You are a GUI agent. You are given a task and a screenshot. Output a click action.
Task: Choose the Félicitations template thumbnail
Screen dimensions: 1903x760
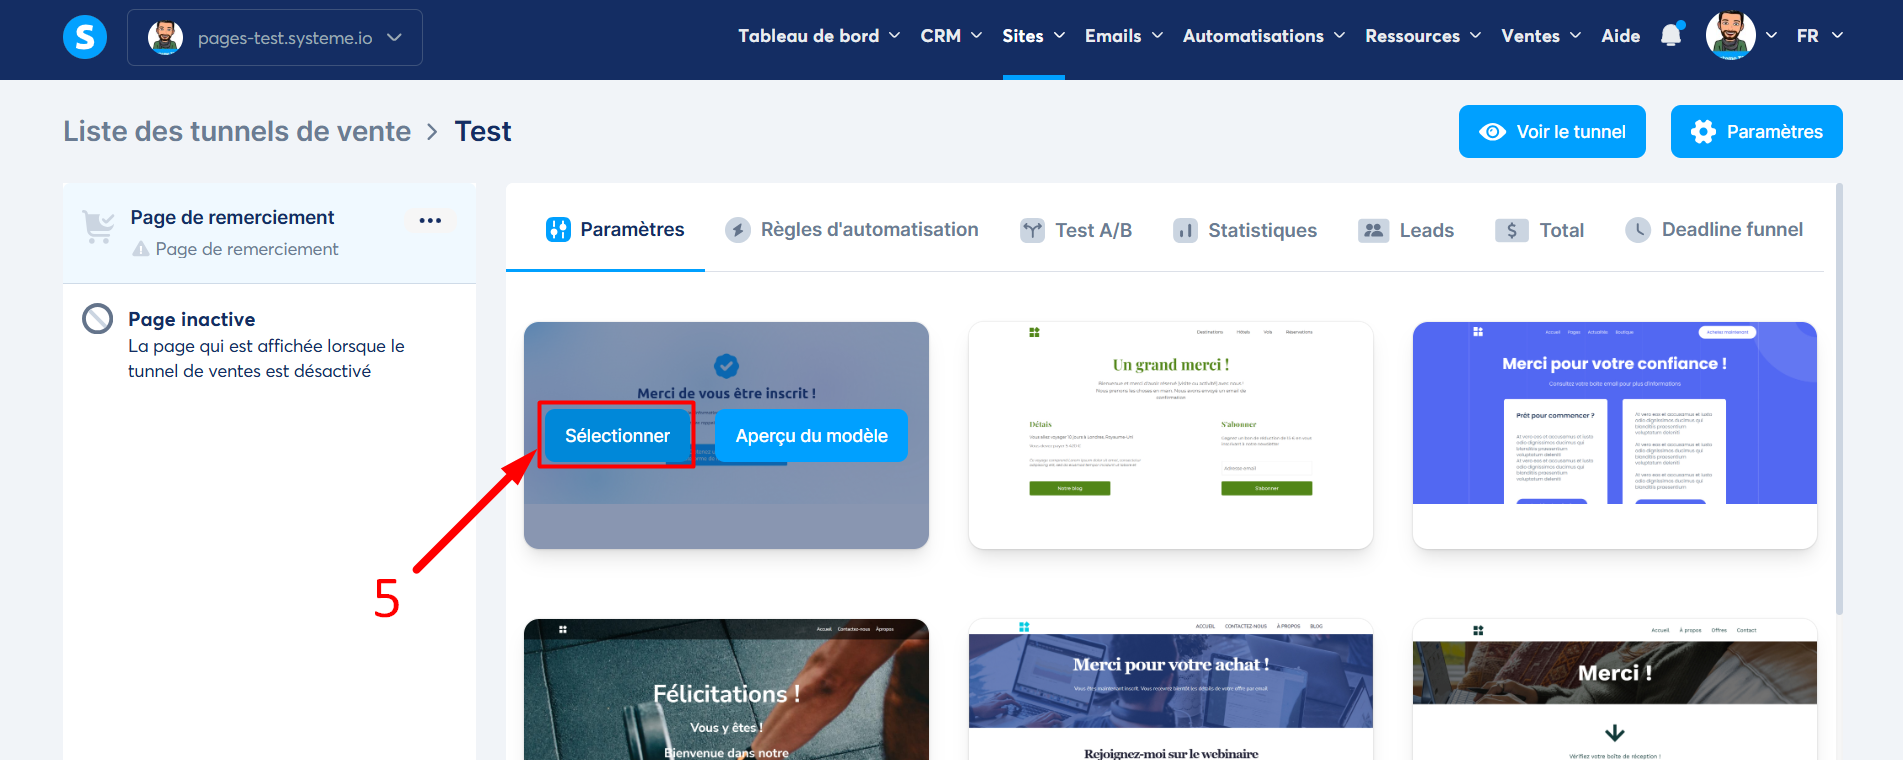[726, 689]
